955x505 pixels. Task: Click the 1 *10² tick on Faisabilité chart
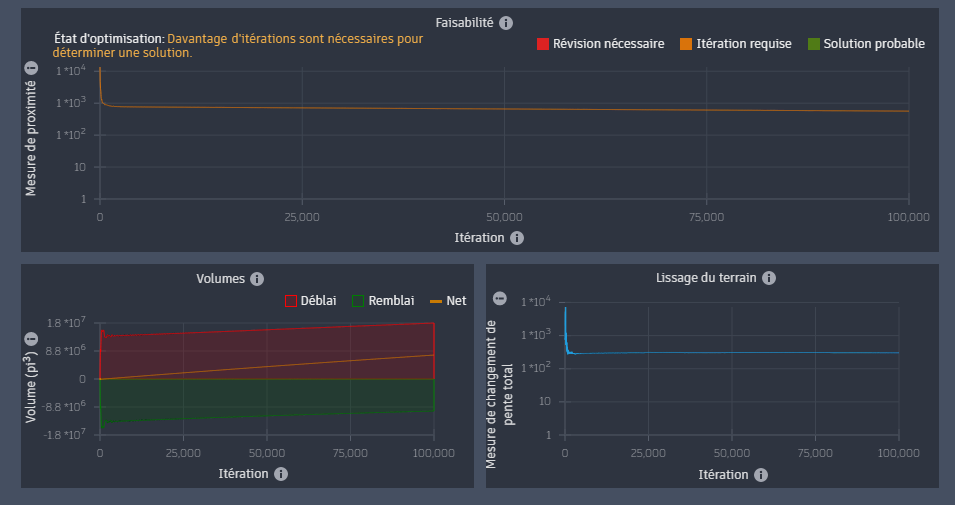(x=71, y=134)
